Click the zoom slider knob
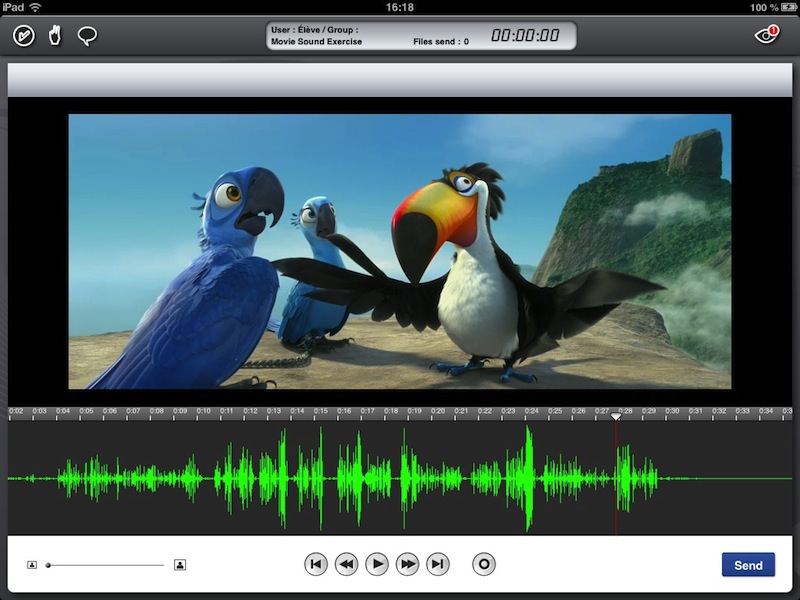The image size is (800, 600). (48, 565)
